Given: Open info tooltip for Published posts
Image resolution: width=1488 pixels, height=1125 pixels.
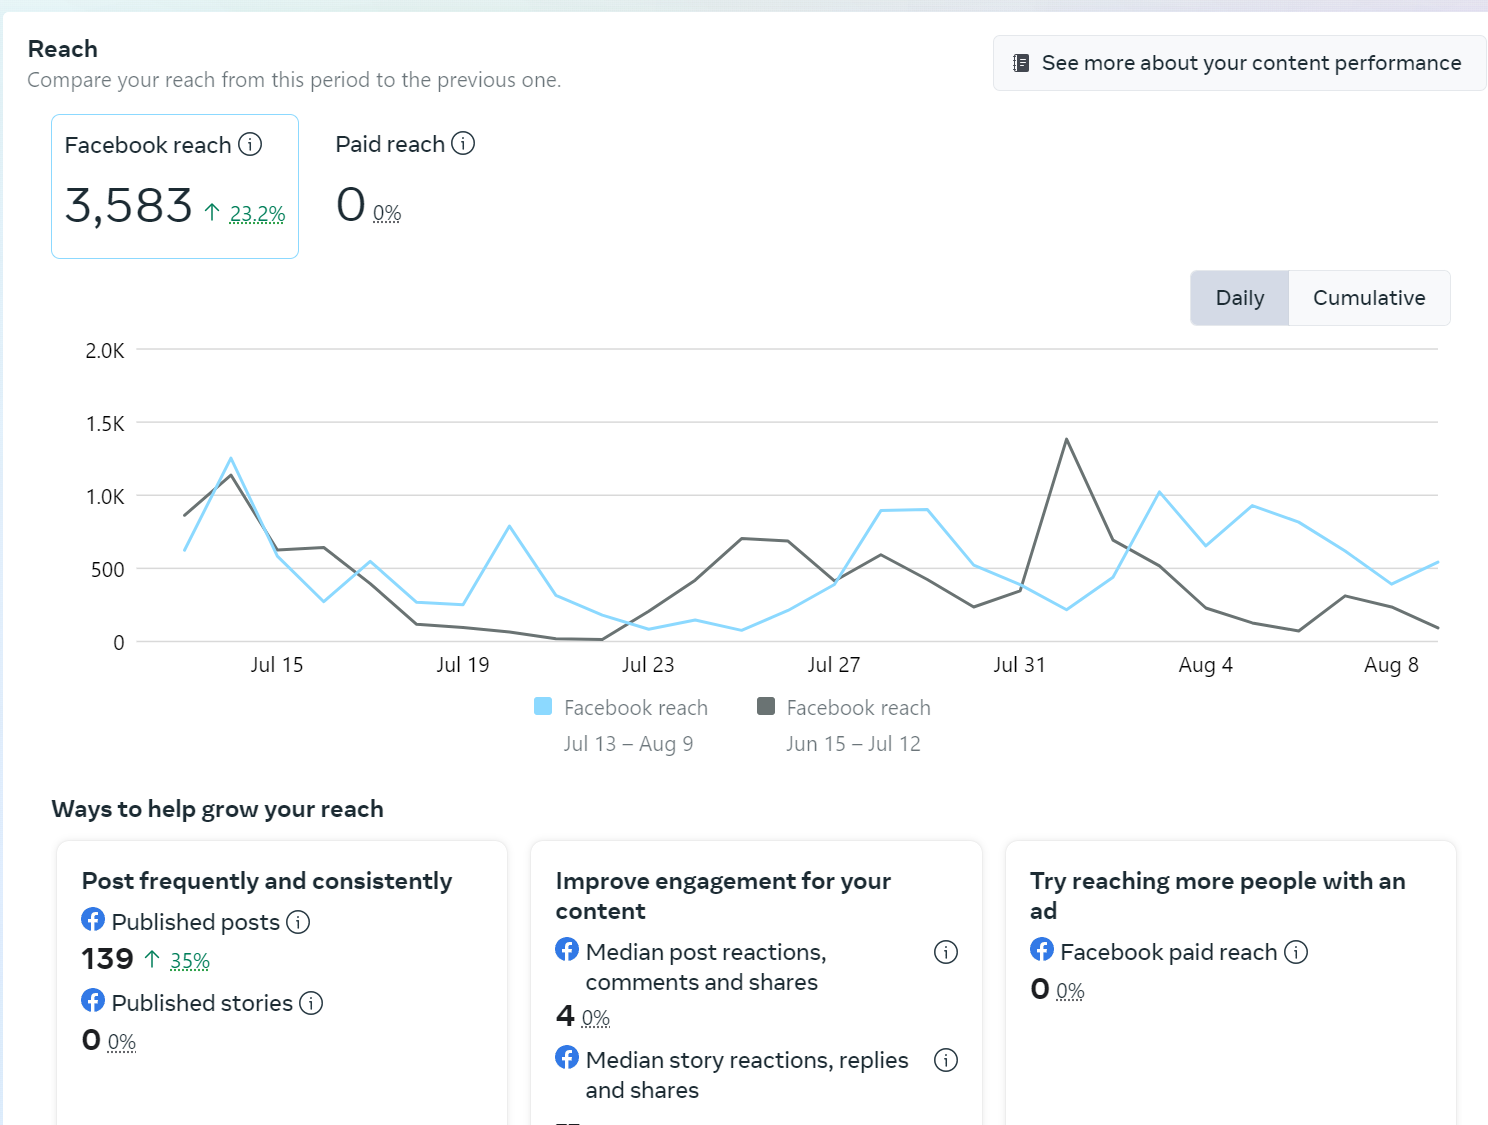Looking at the screenshot, I should pos(298,922).
